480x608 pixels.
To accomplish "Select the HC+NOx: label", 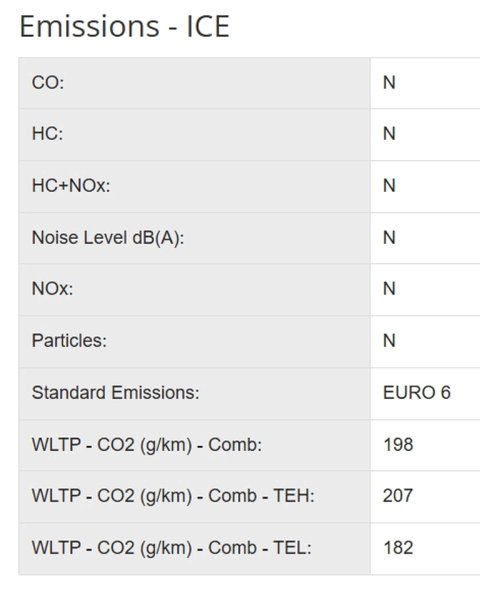I will coord(71,186).
